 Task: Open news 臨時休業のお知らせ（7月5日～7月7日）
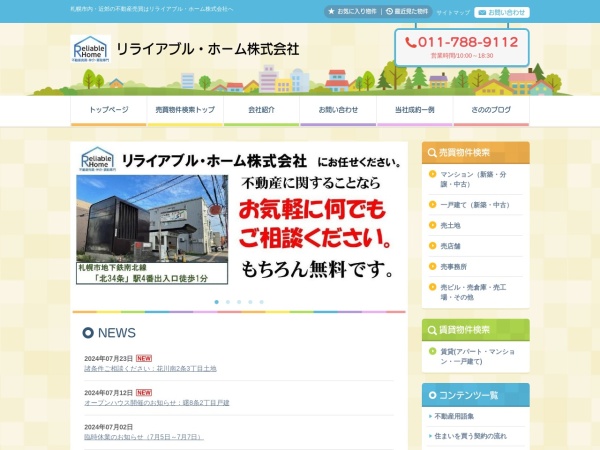click(144, 437)
